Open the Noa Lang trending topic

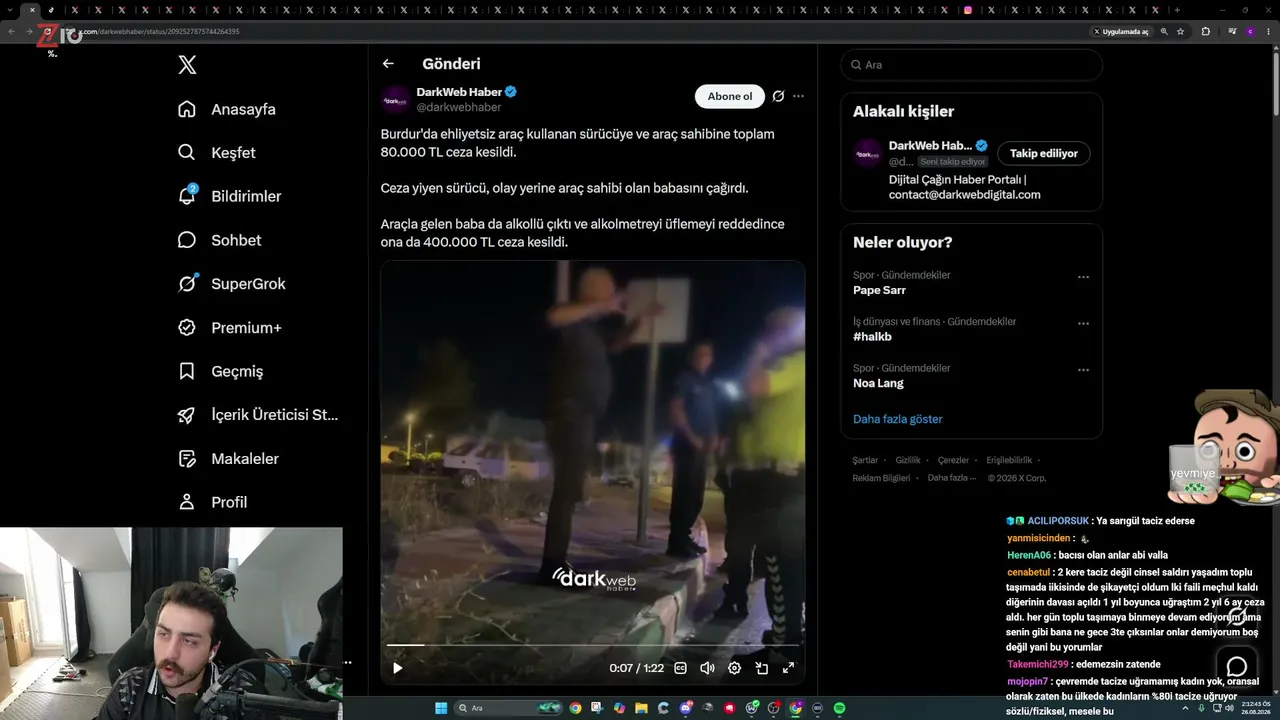(878, 383)
